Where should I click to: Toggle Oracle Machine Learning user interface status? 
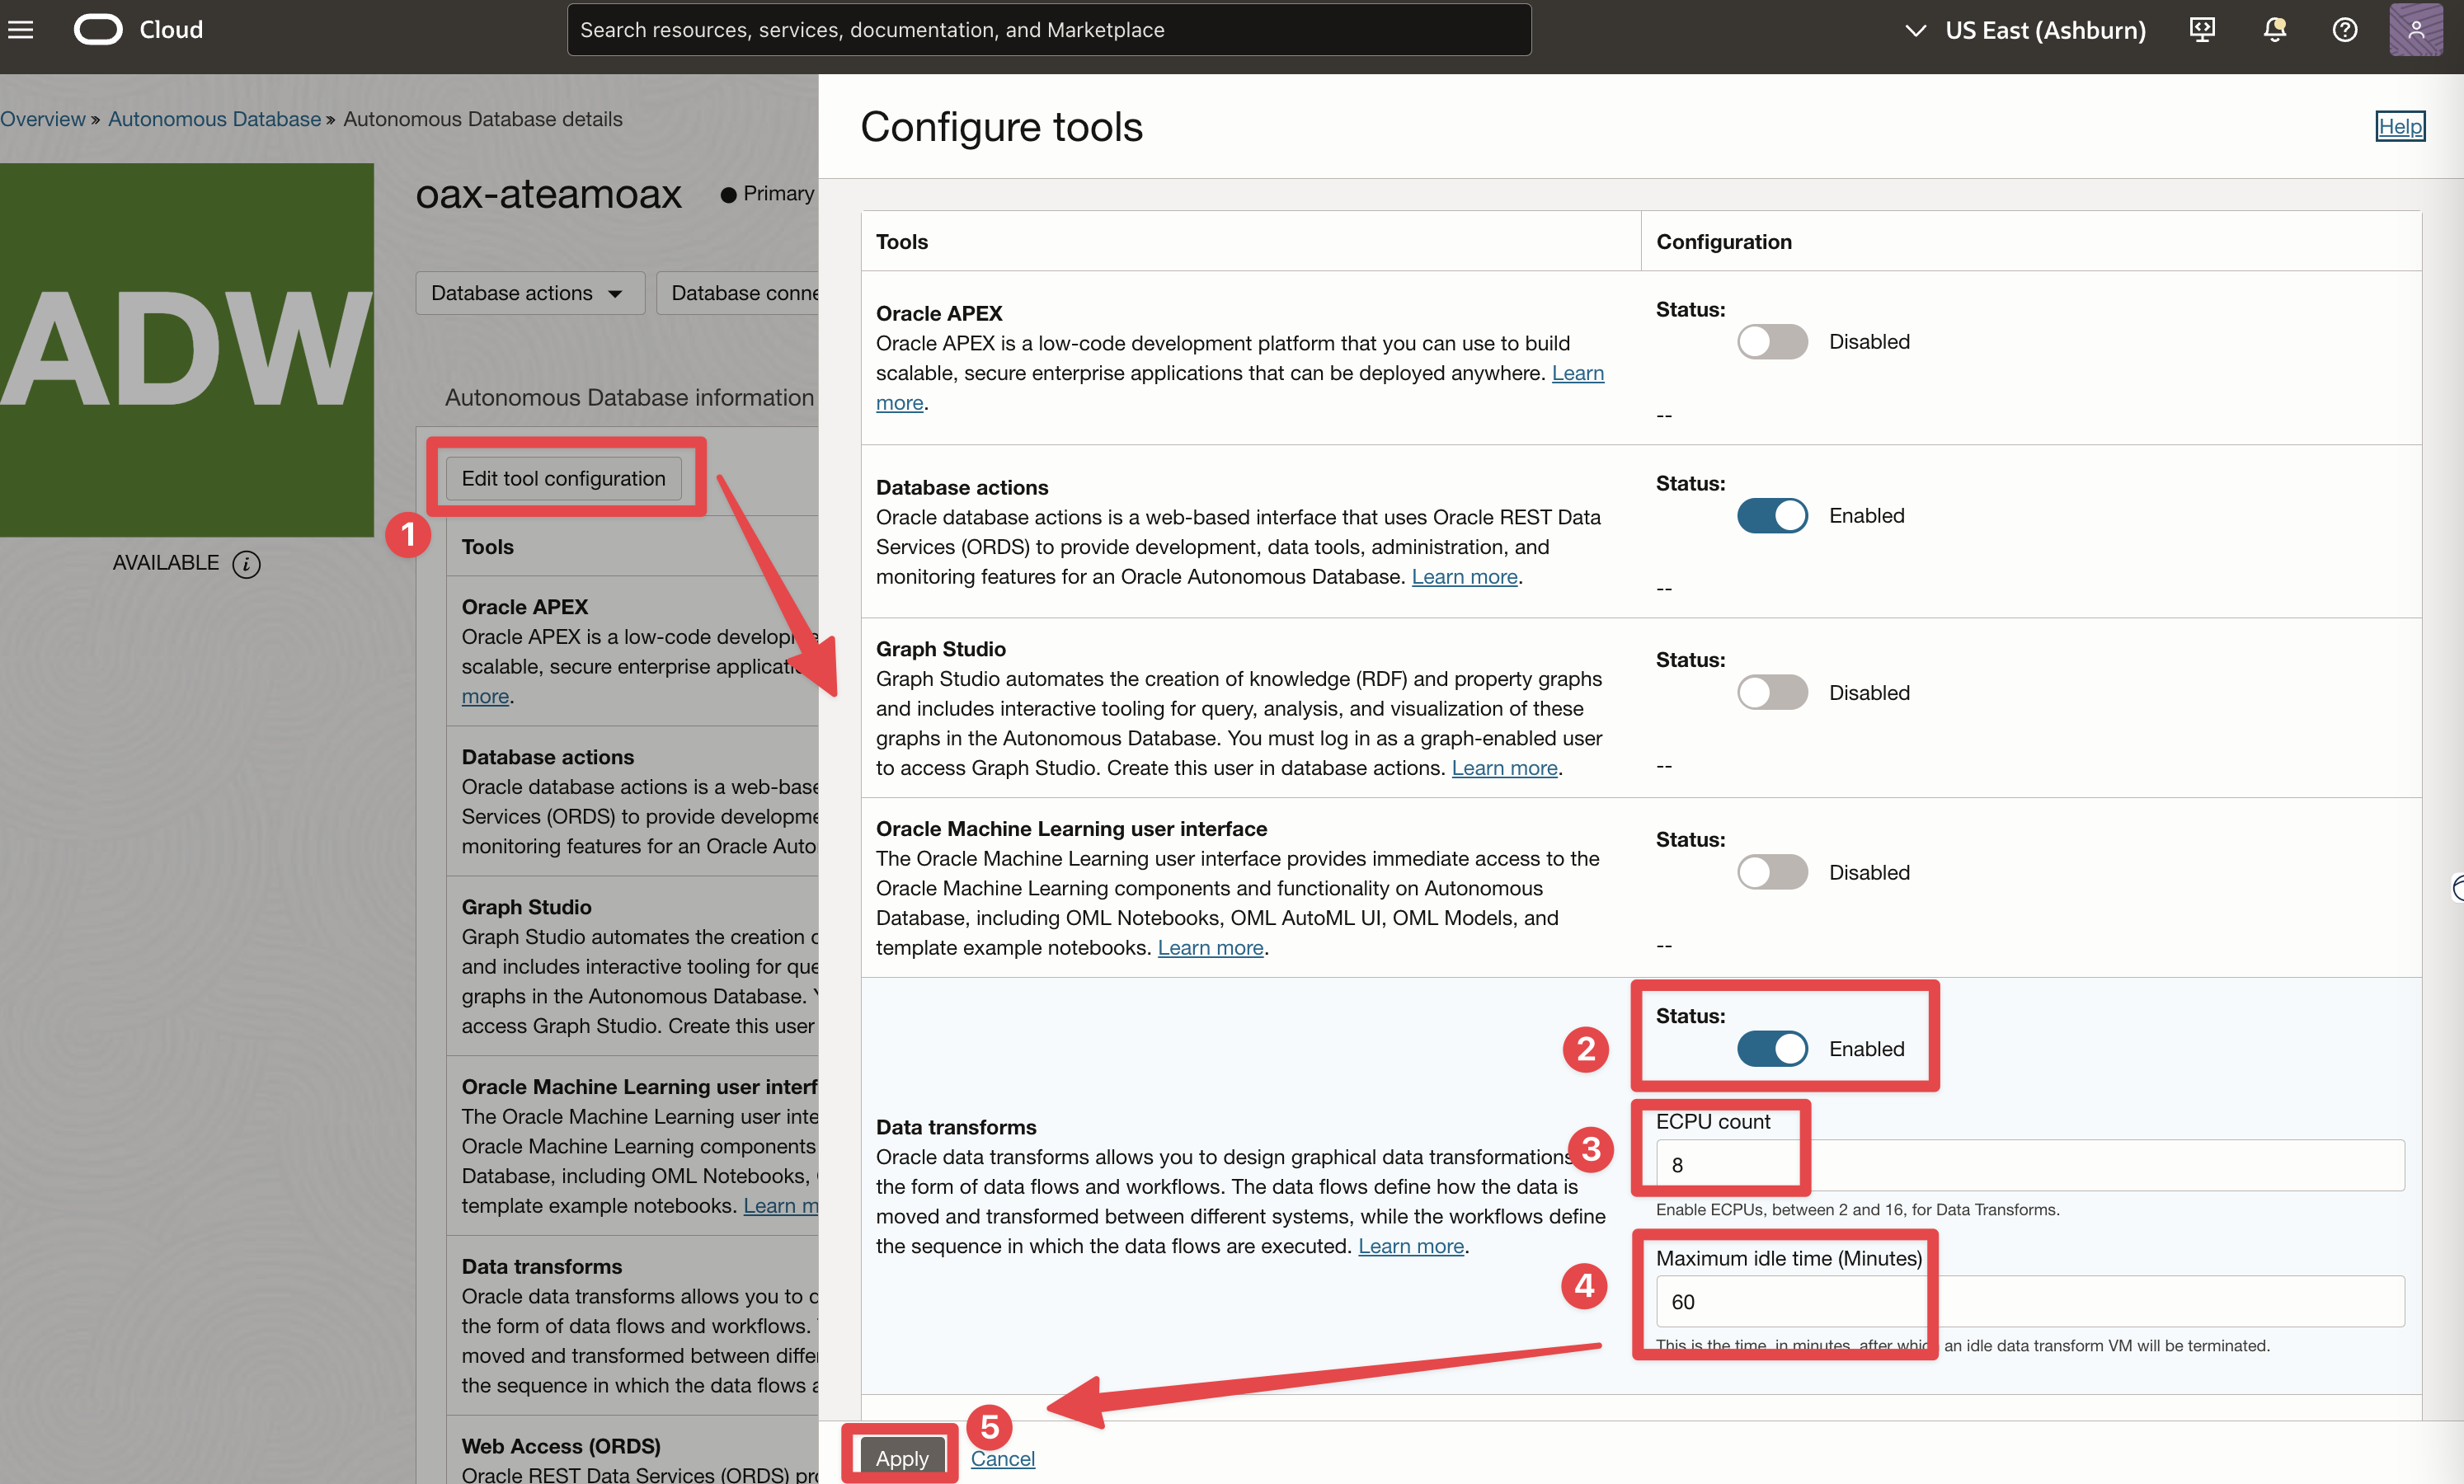coord(1771,872)
